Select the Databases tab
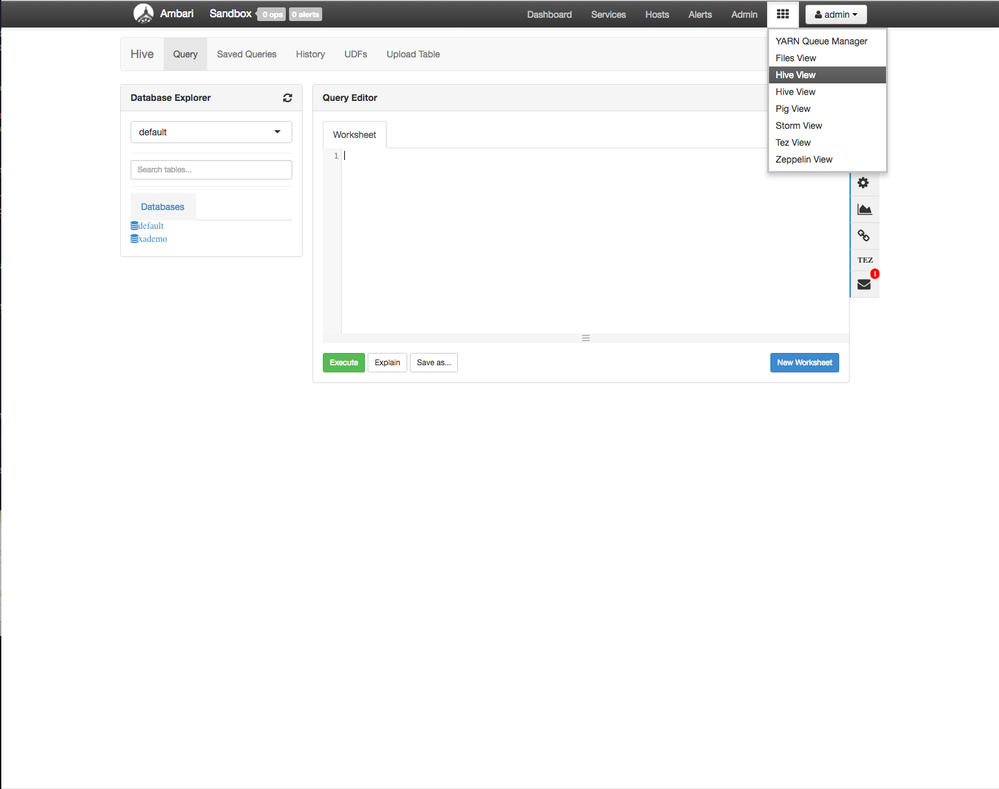The width and height of the screenshot is (999, 789). pyautogui.click(x=162, y=206)
